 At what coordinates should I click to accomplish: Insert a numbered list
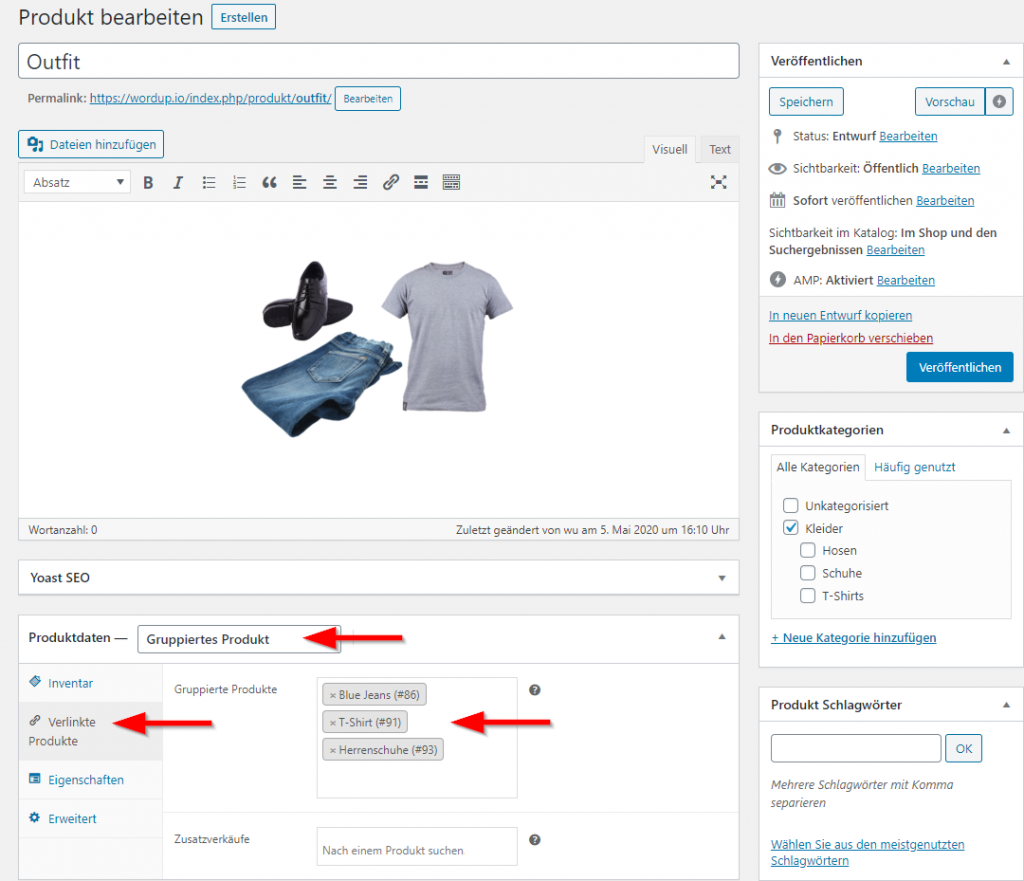click(239, 183)
